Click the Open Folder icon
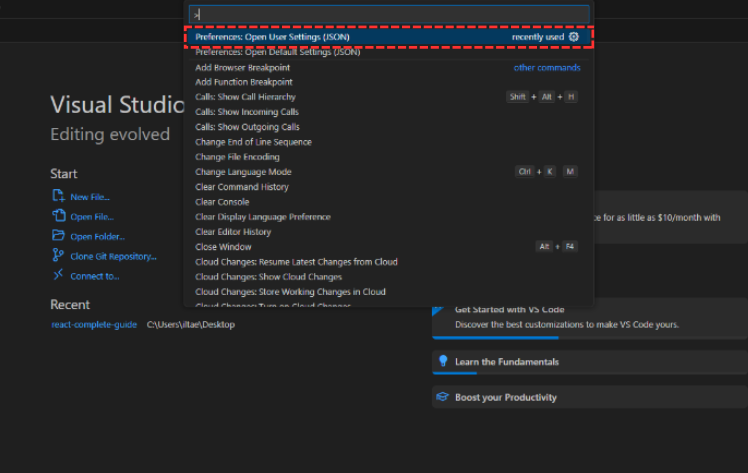Image resolution: width=748 pixels, height=473 pixels. click(58, 236)
